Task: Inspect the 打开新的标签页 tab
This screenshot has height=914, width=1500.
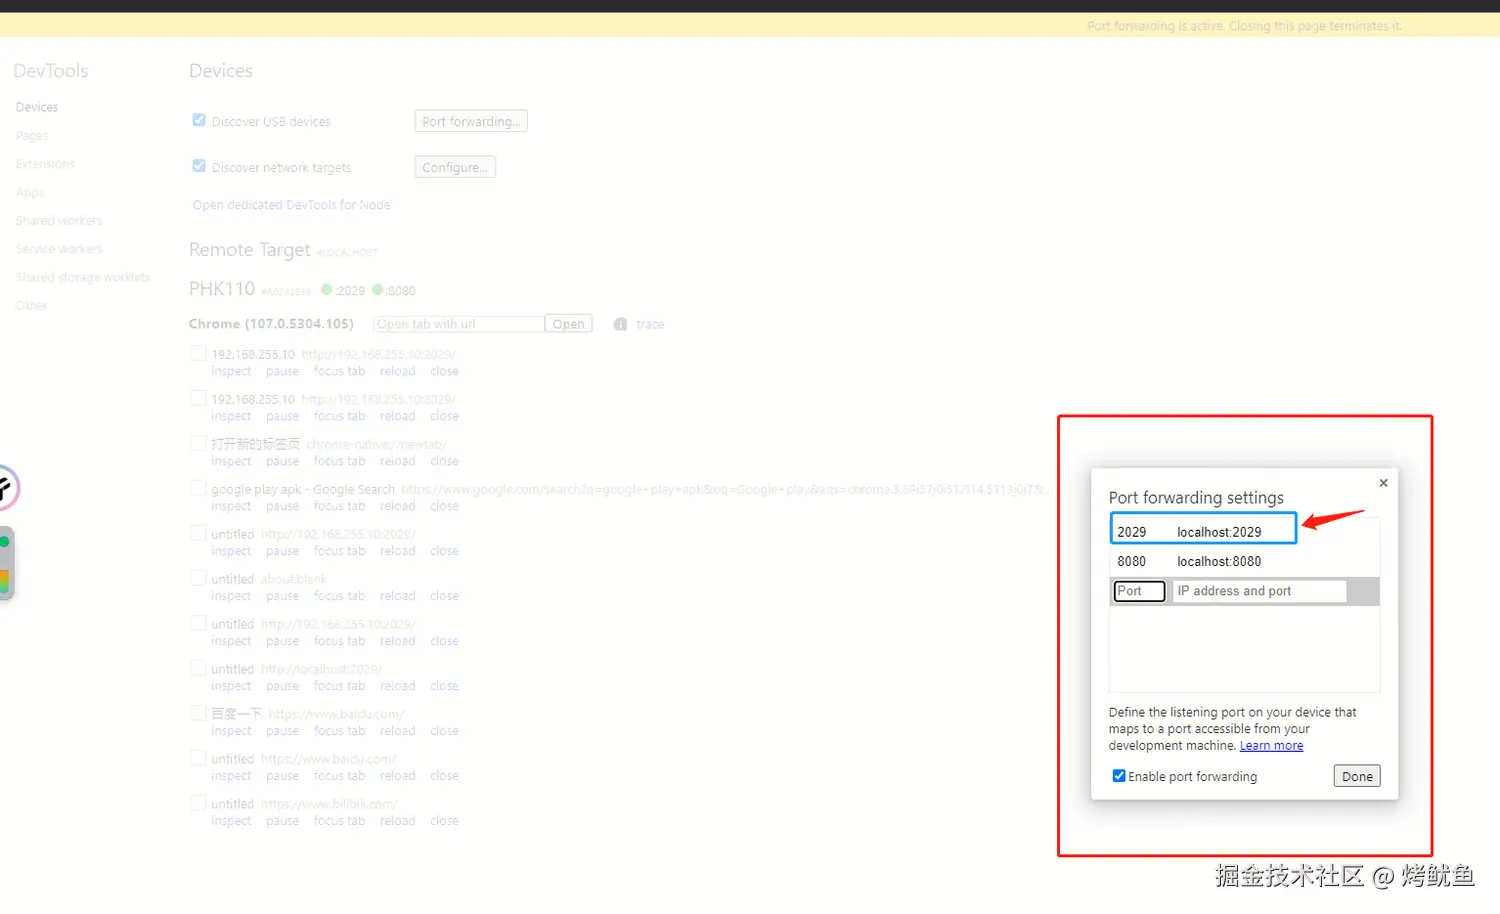Action: (231, 461)
